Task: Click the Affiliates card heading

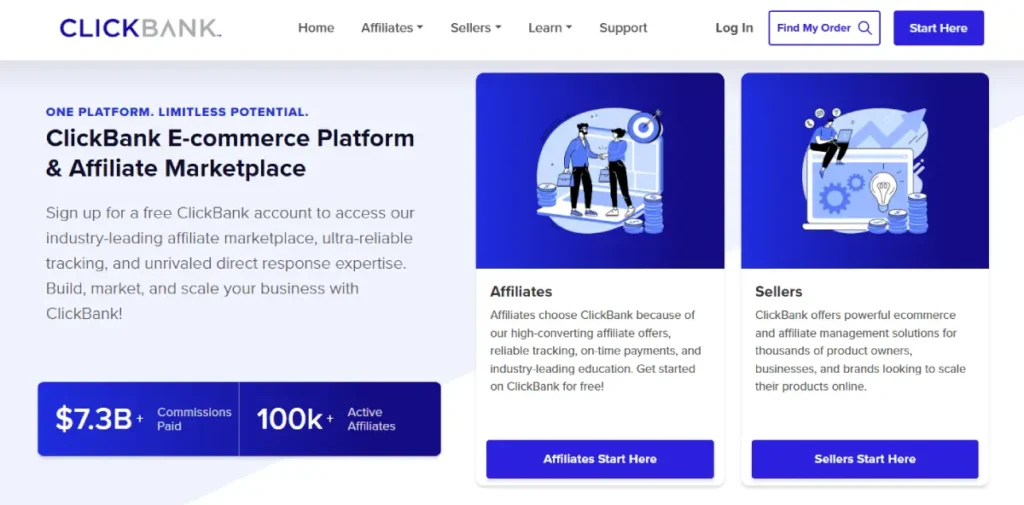Action: click(x=521, y=291)
